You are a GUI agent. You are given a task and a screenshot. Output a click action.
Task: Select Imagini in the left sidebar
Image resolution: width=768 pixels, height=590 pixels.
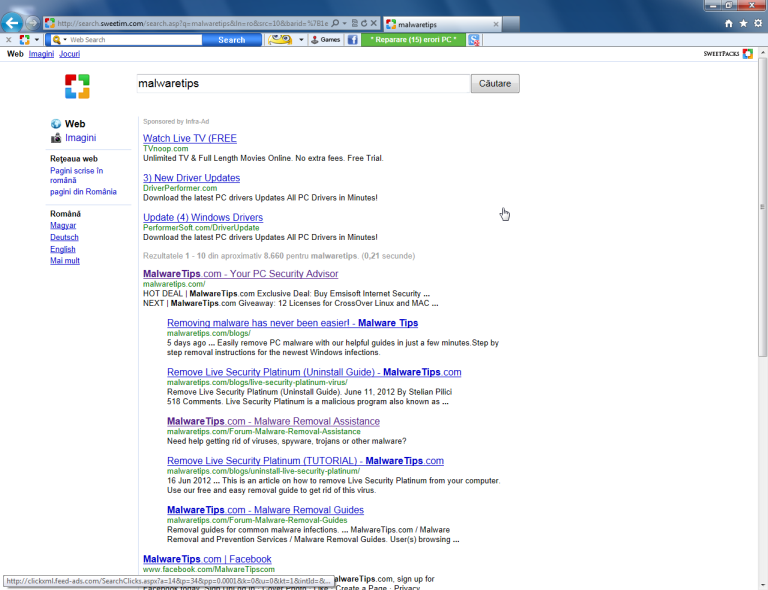click(x=80, y=138)
